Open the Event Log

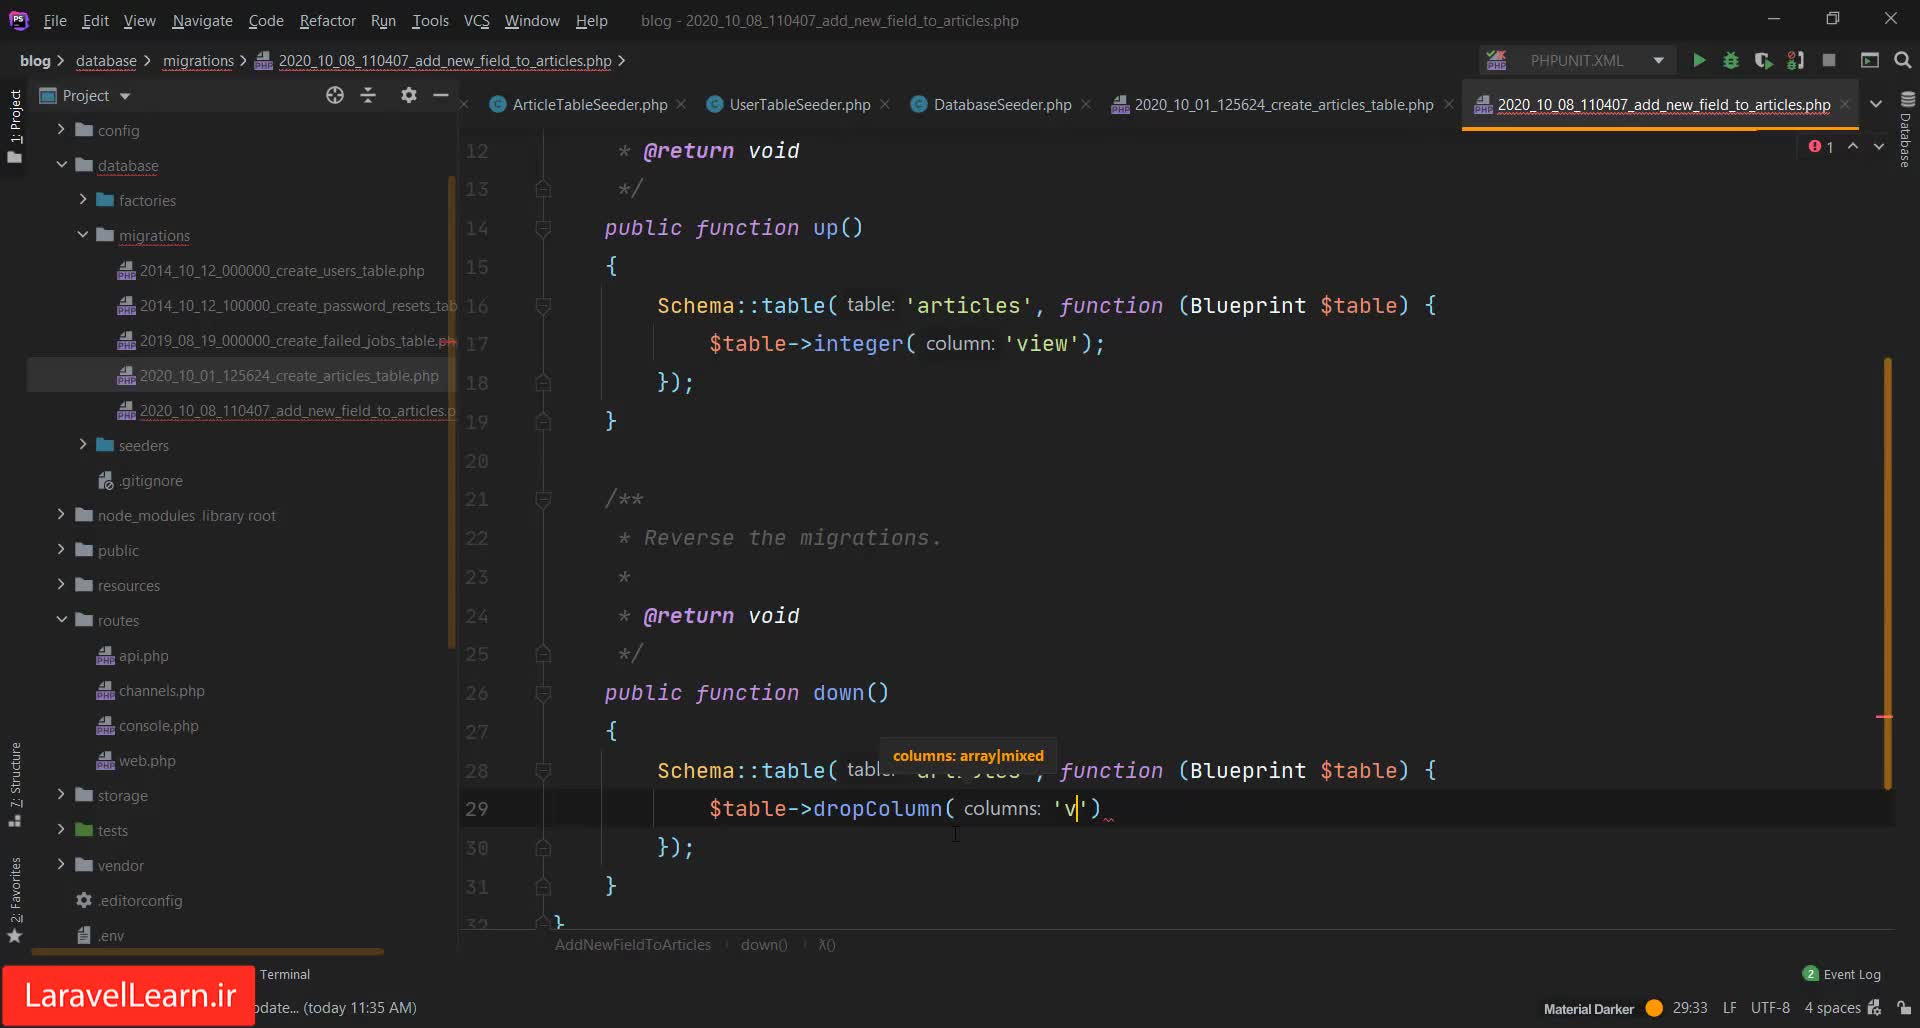point(1851,974)
